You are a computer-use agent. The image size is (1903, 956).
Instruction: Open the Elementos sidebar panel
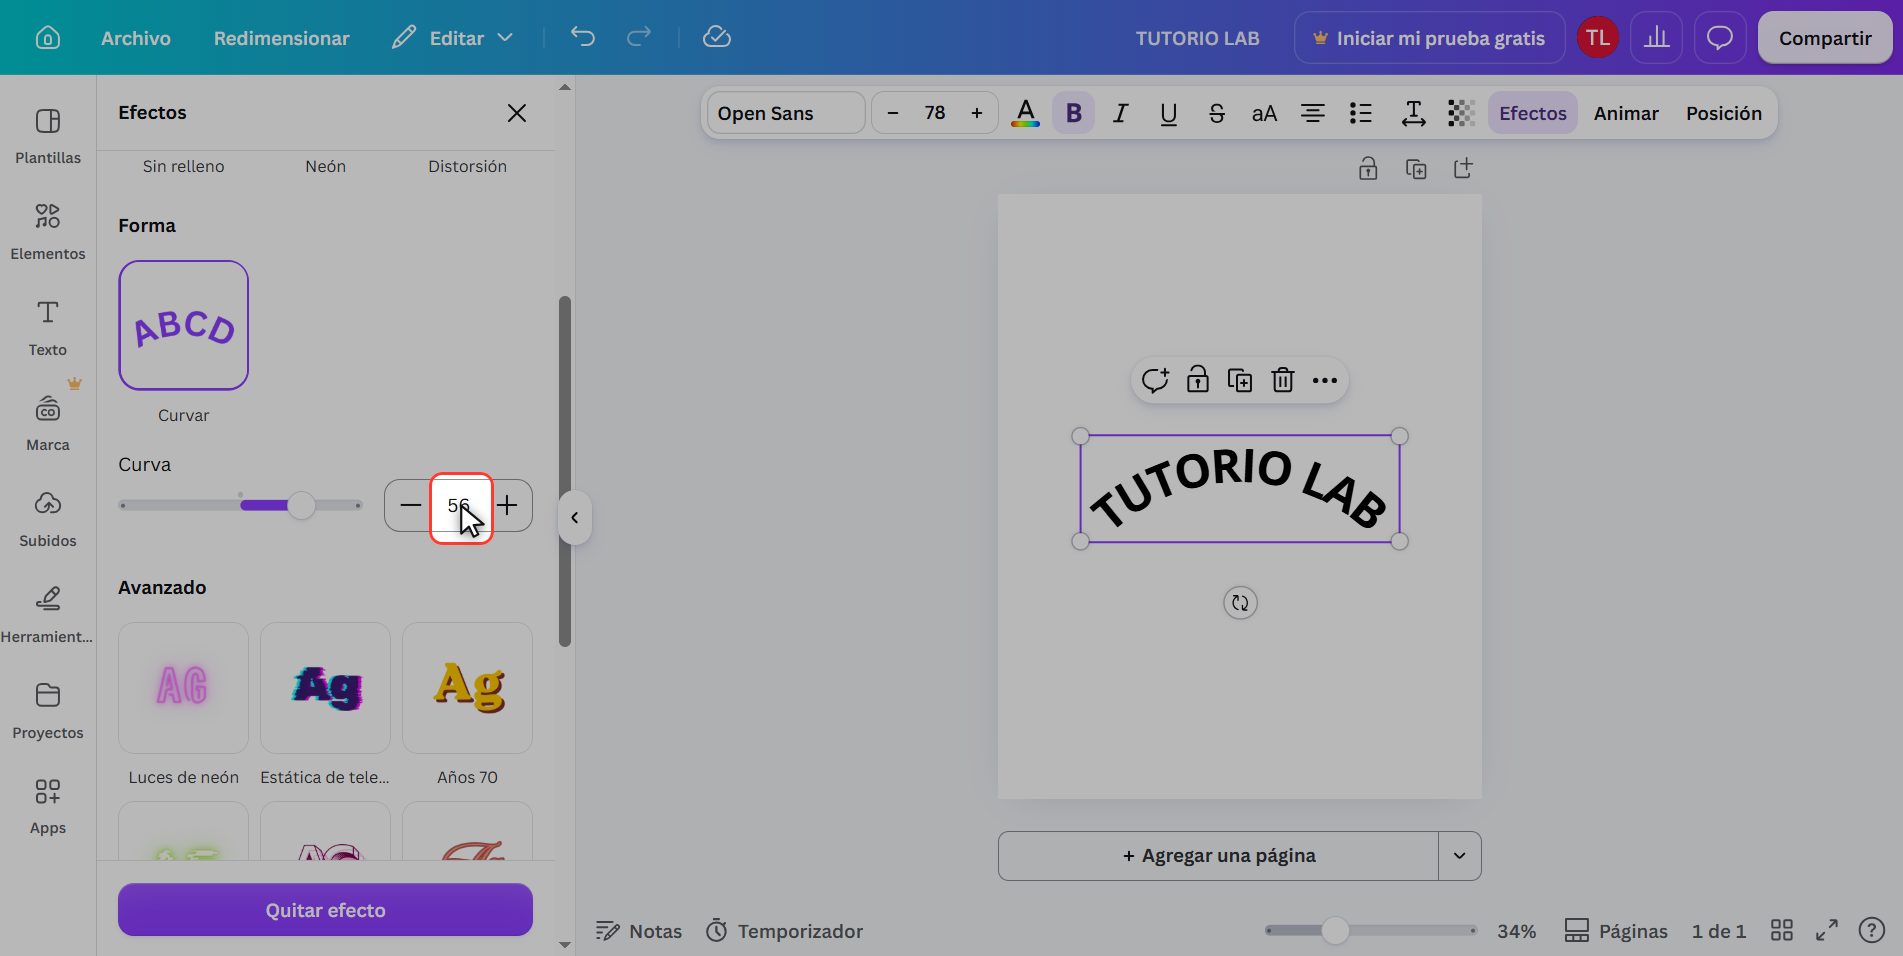tap(47, 232)
